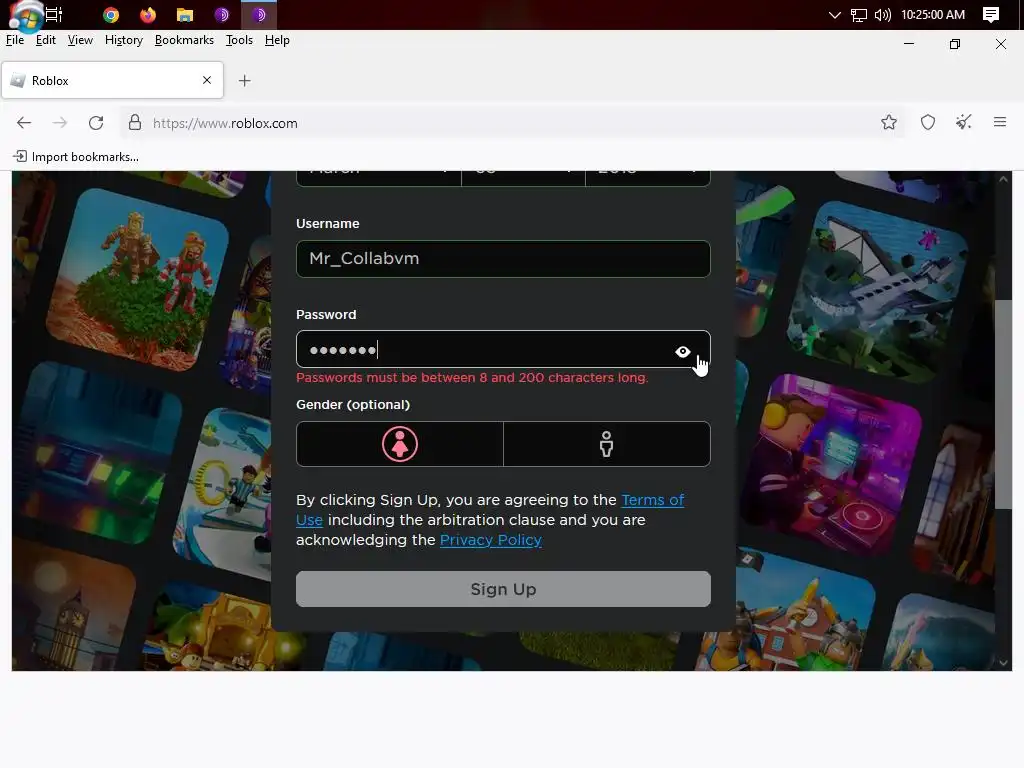Click the Sign Up button

(x=503, y=589)
